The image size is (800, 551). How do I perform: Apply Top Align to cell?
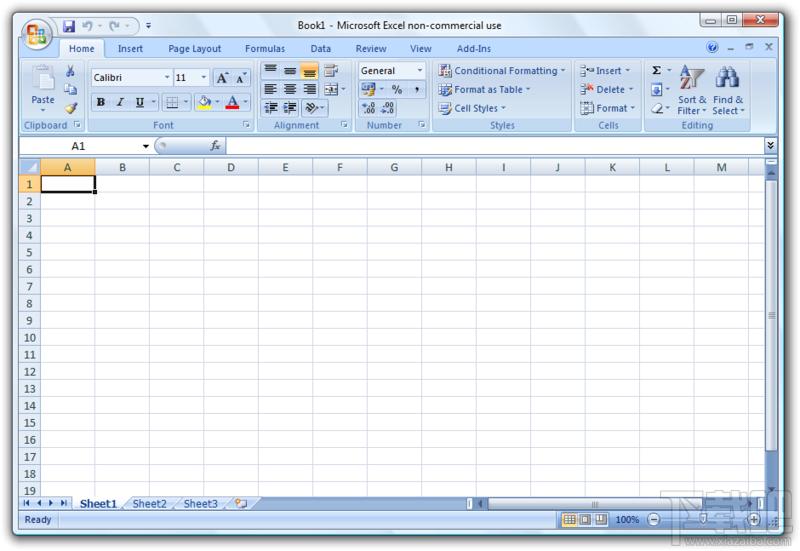[x=270, y=70]
